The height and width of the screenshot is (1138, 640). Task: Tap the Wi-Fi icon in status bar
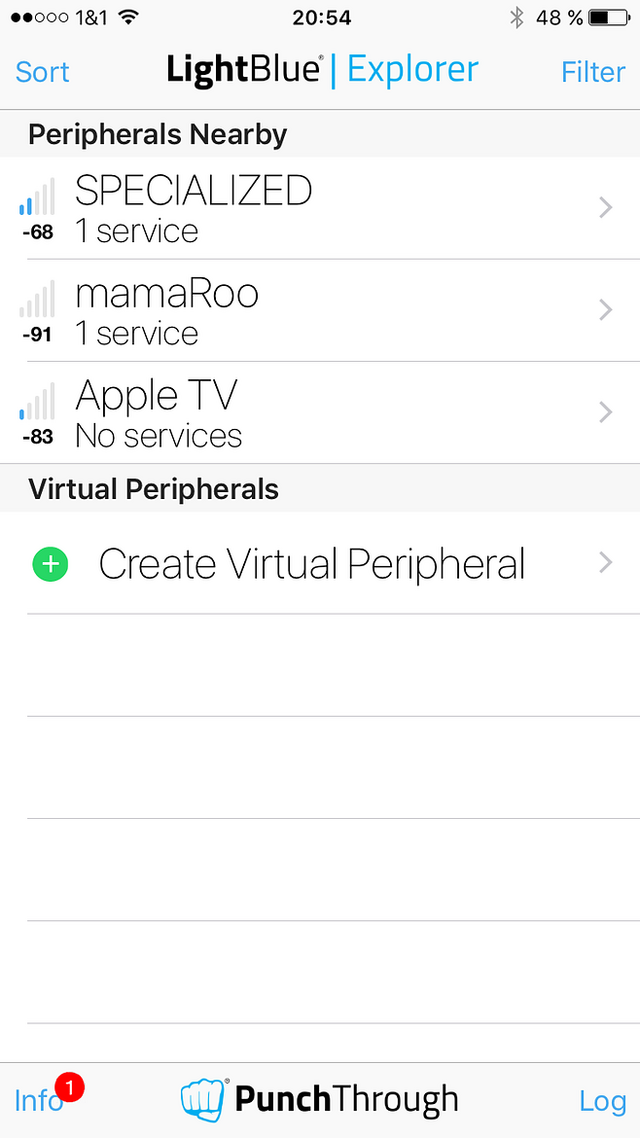tap(128, 17)
